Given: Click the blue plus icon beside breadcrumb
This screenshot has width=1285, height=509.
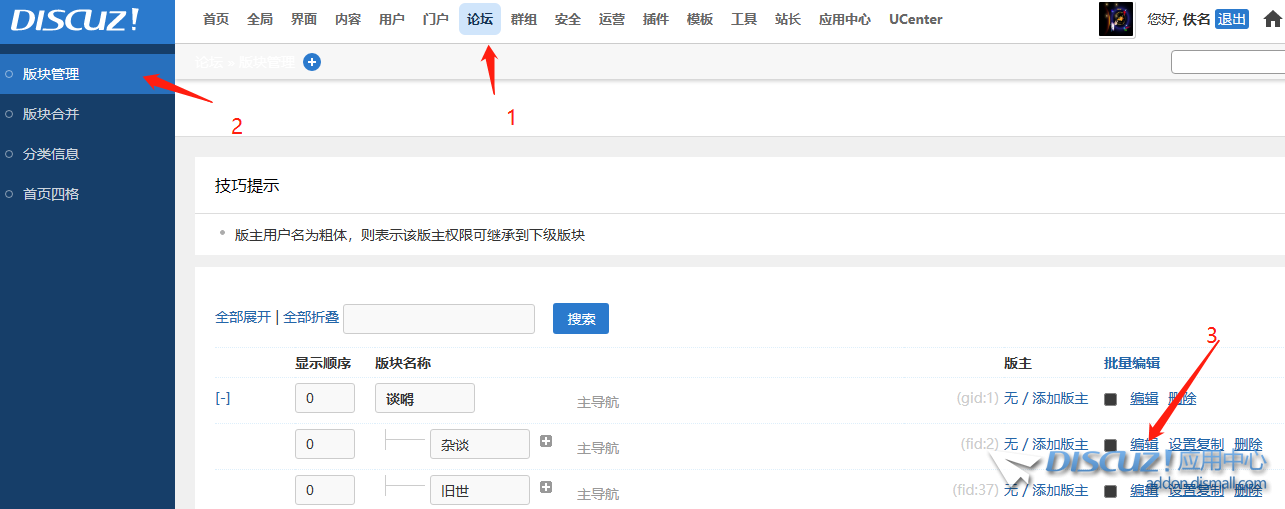Looking at the screenshot, I should tap(312, 62).
